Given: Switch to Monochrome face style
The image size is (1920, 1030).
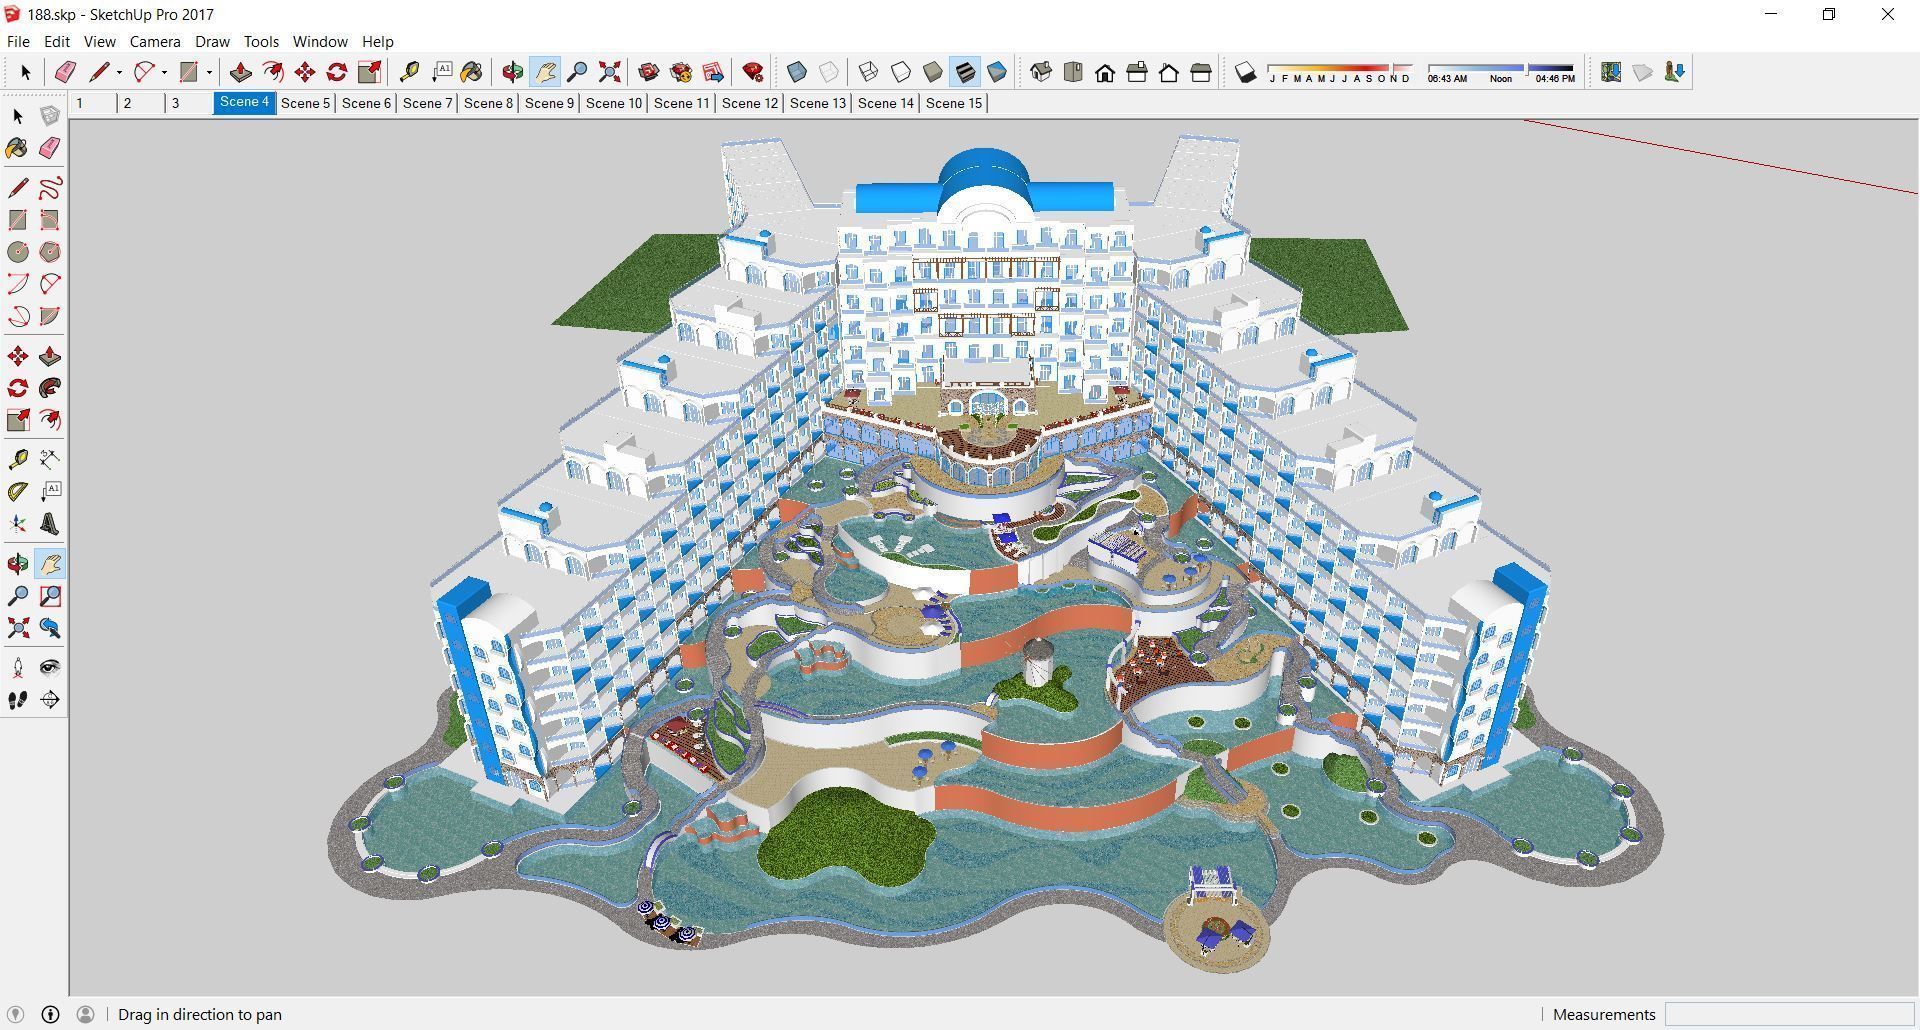Looking at the screenshot, I should pyautogui.click(x=997, y=72).
